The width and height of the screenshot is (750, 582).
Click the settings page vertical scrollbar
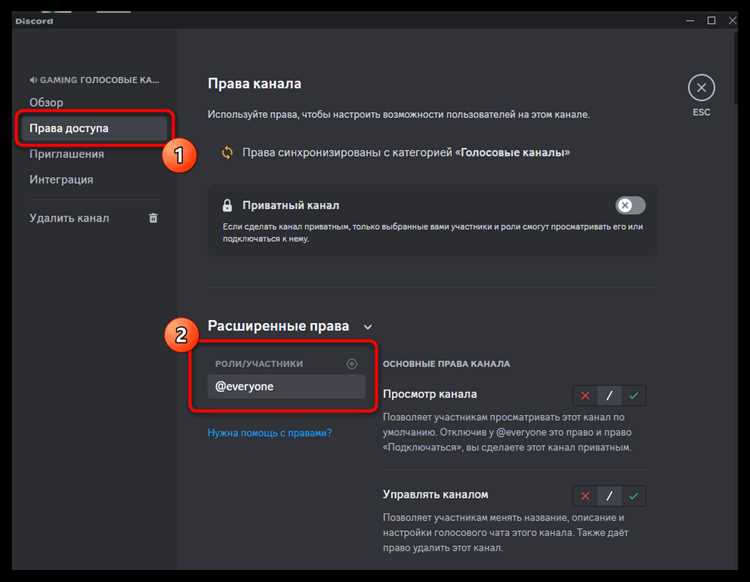click(735, 67)
